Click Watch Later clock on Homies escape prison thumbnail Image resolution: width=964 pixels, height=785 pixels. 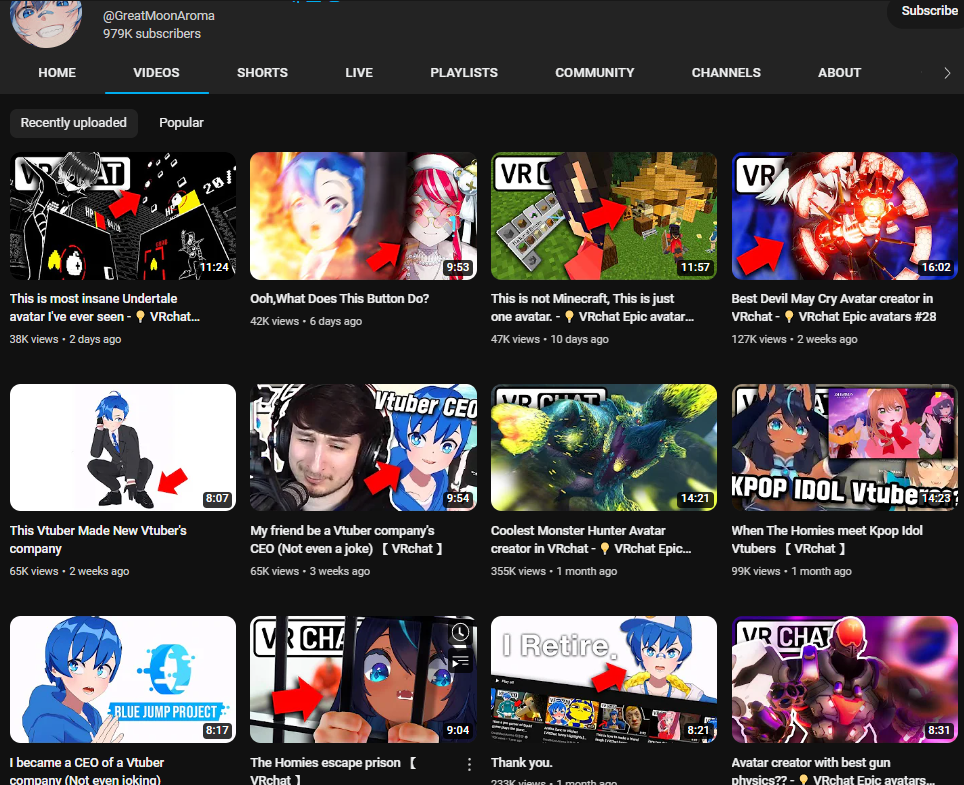pos(460,633)
